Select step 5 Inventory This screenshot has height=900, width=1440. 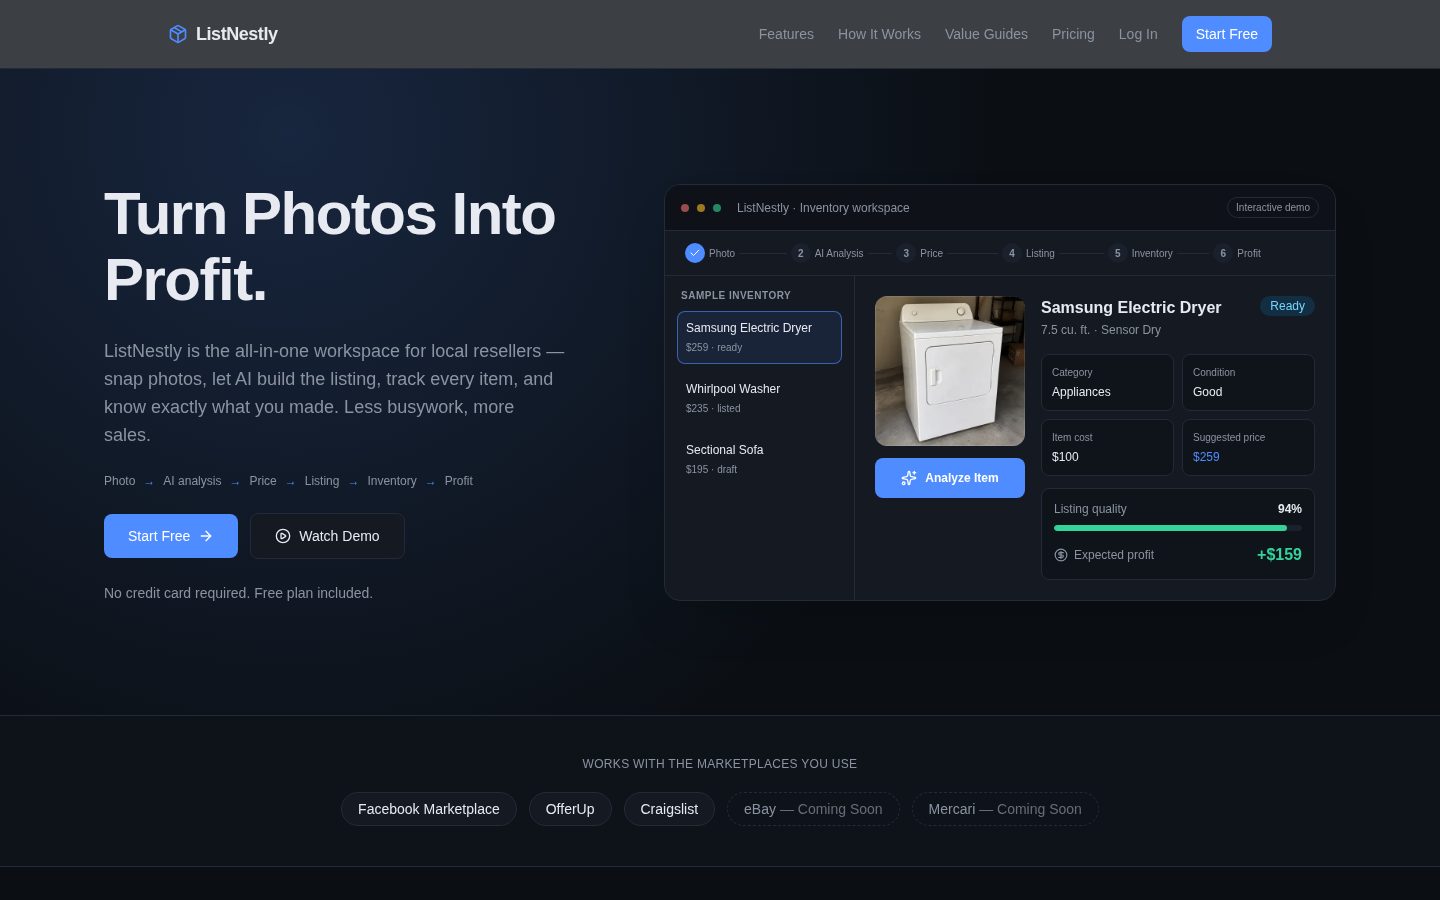click(x=1140, y=253)
